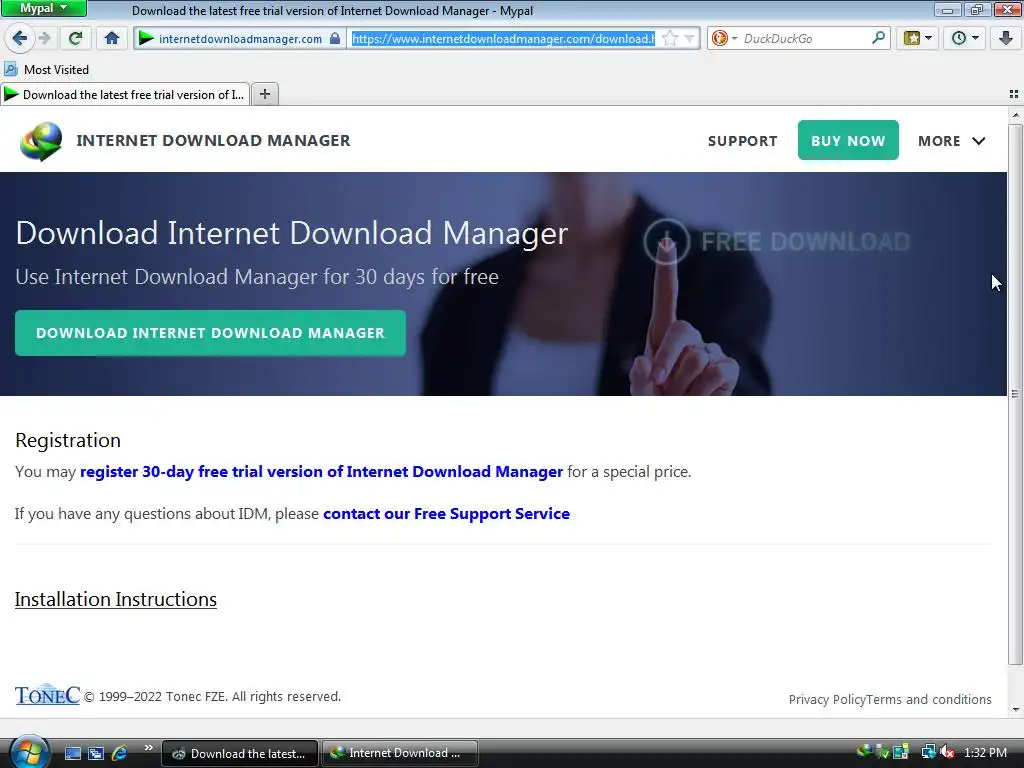The width and height of the screenshot is (1024, 768).
Task: Open the SUPPORT page
Action: pyautogui.click(x=743, y=141)
